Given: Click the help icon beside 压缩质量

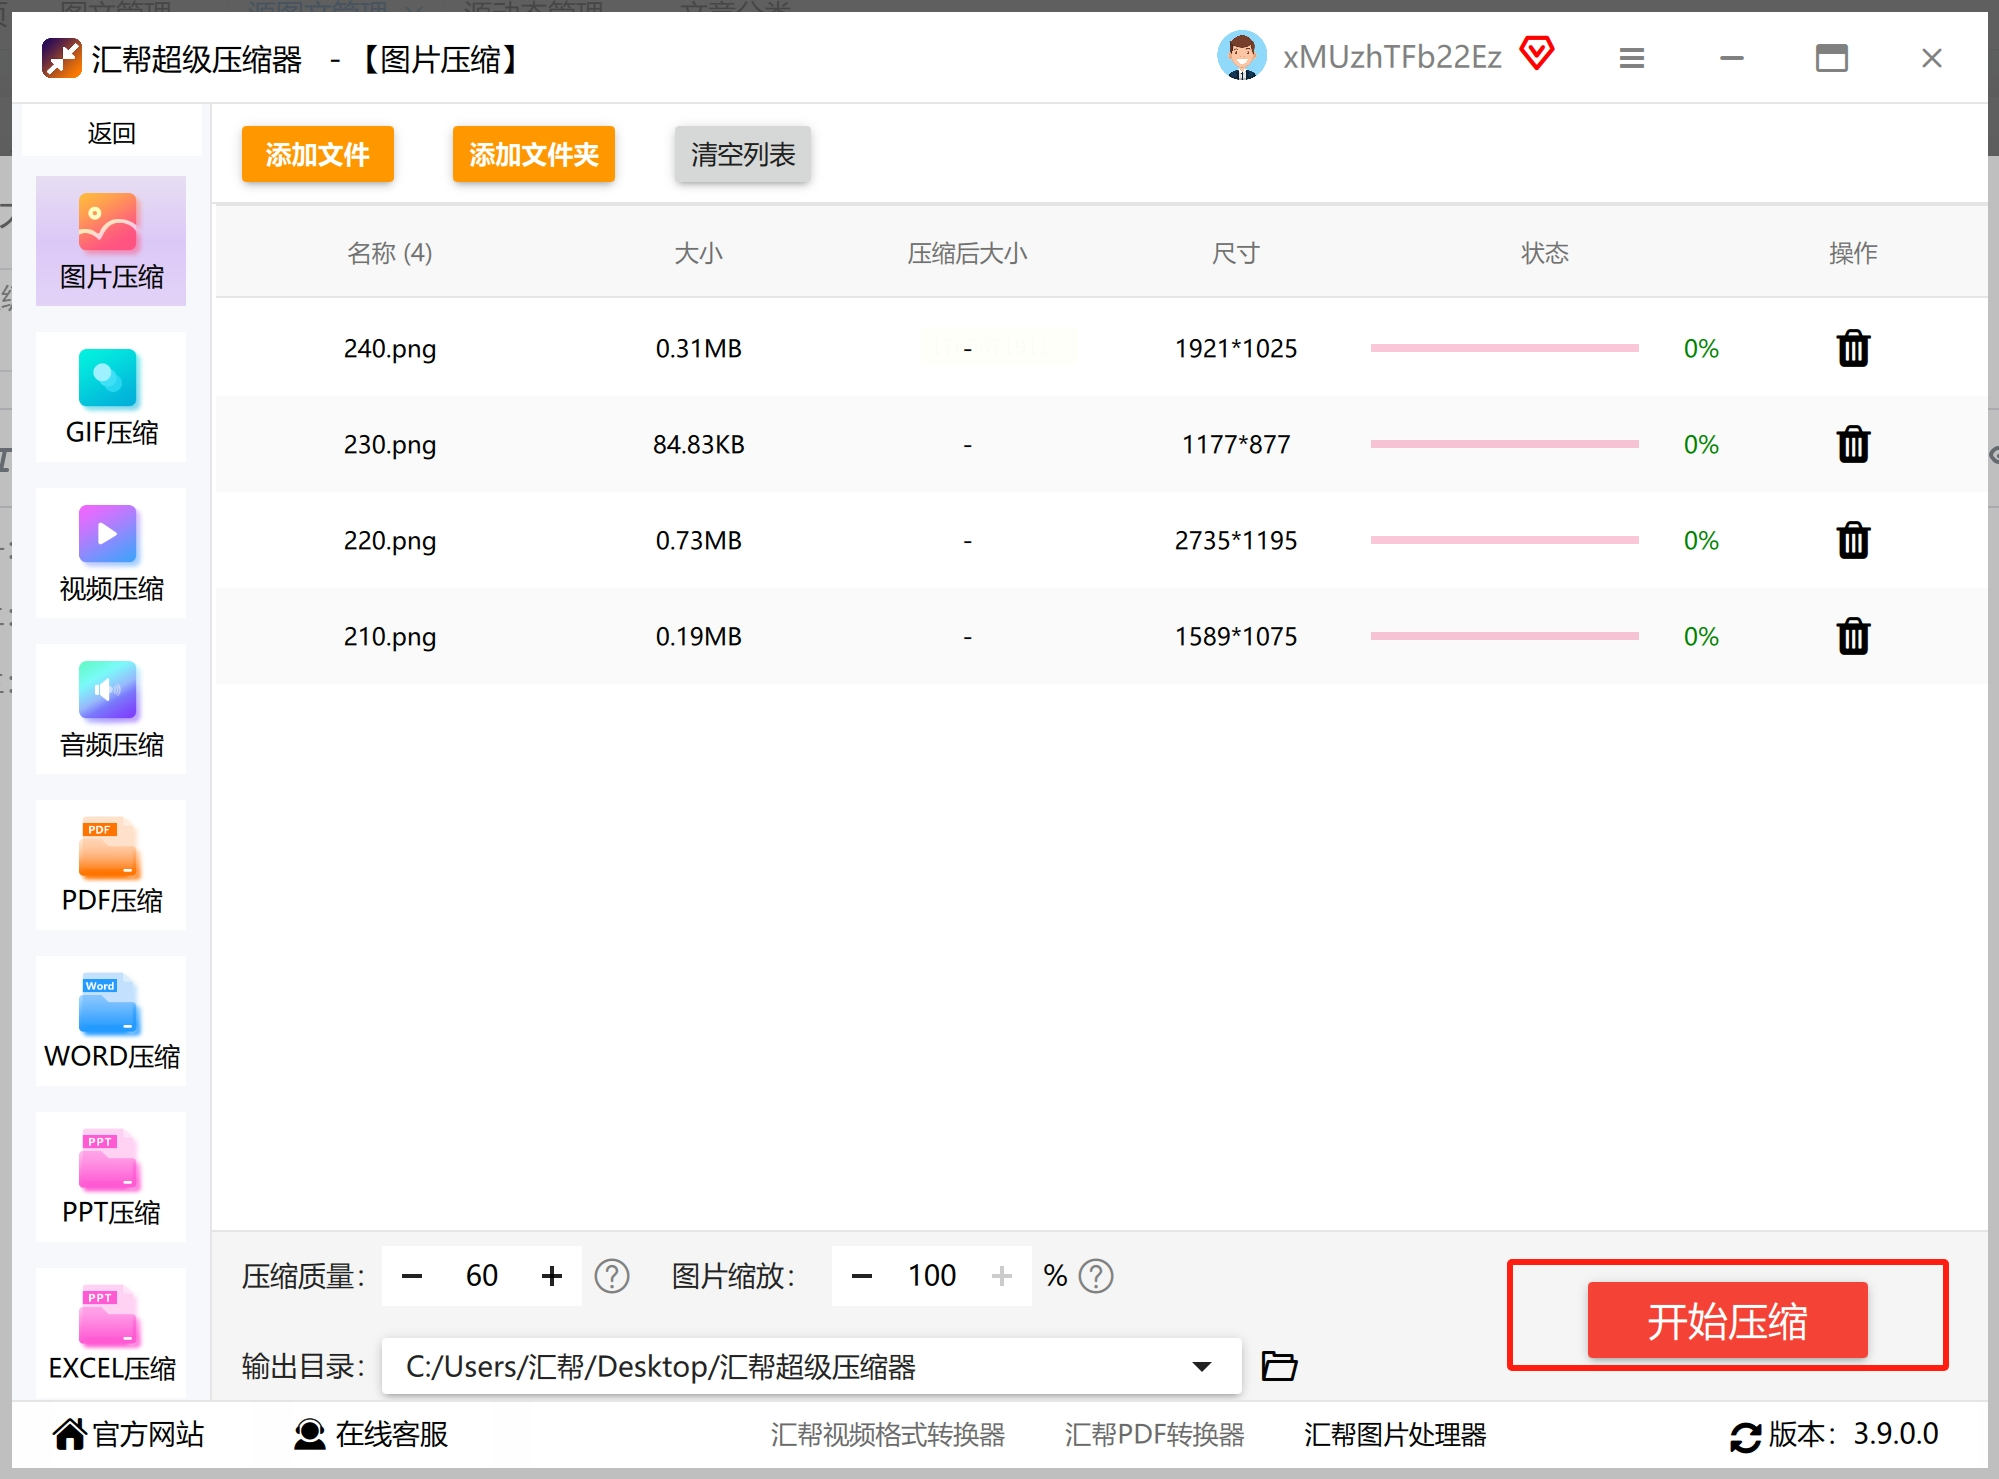Looking at the screenshot, I should [611, 1276].
